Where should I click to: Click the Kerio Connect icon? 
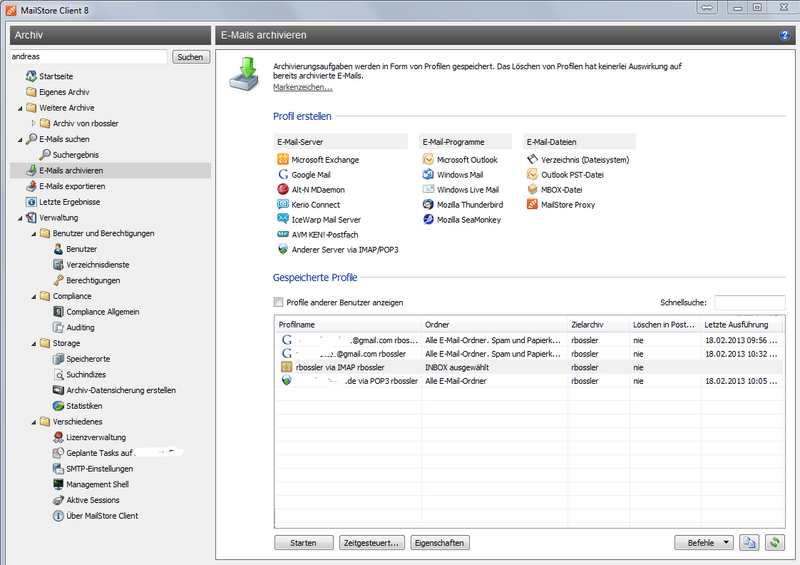[283, 204]
